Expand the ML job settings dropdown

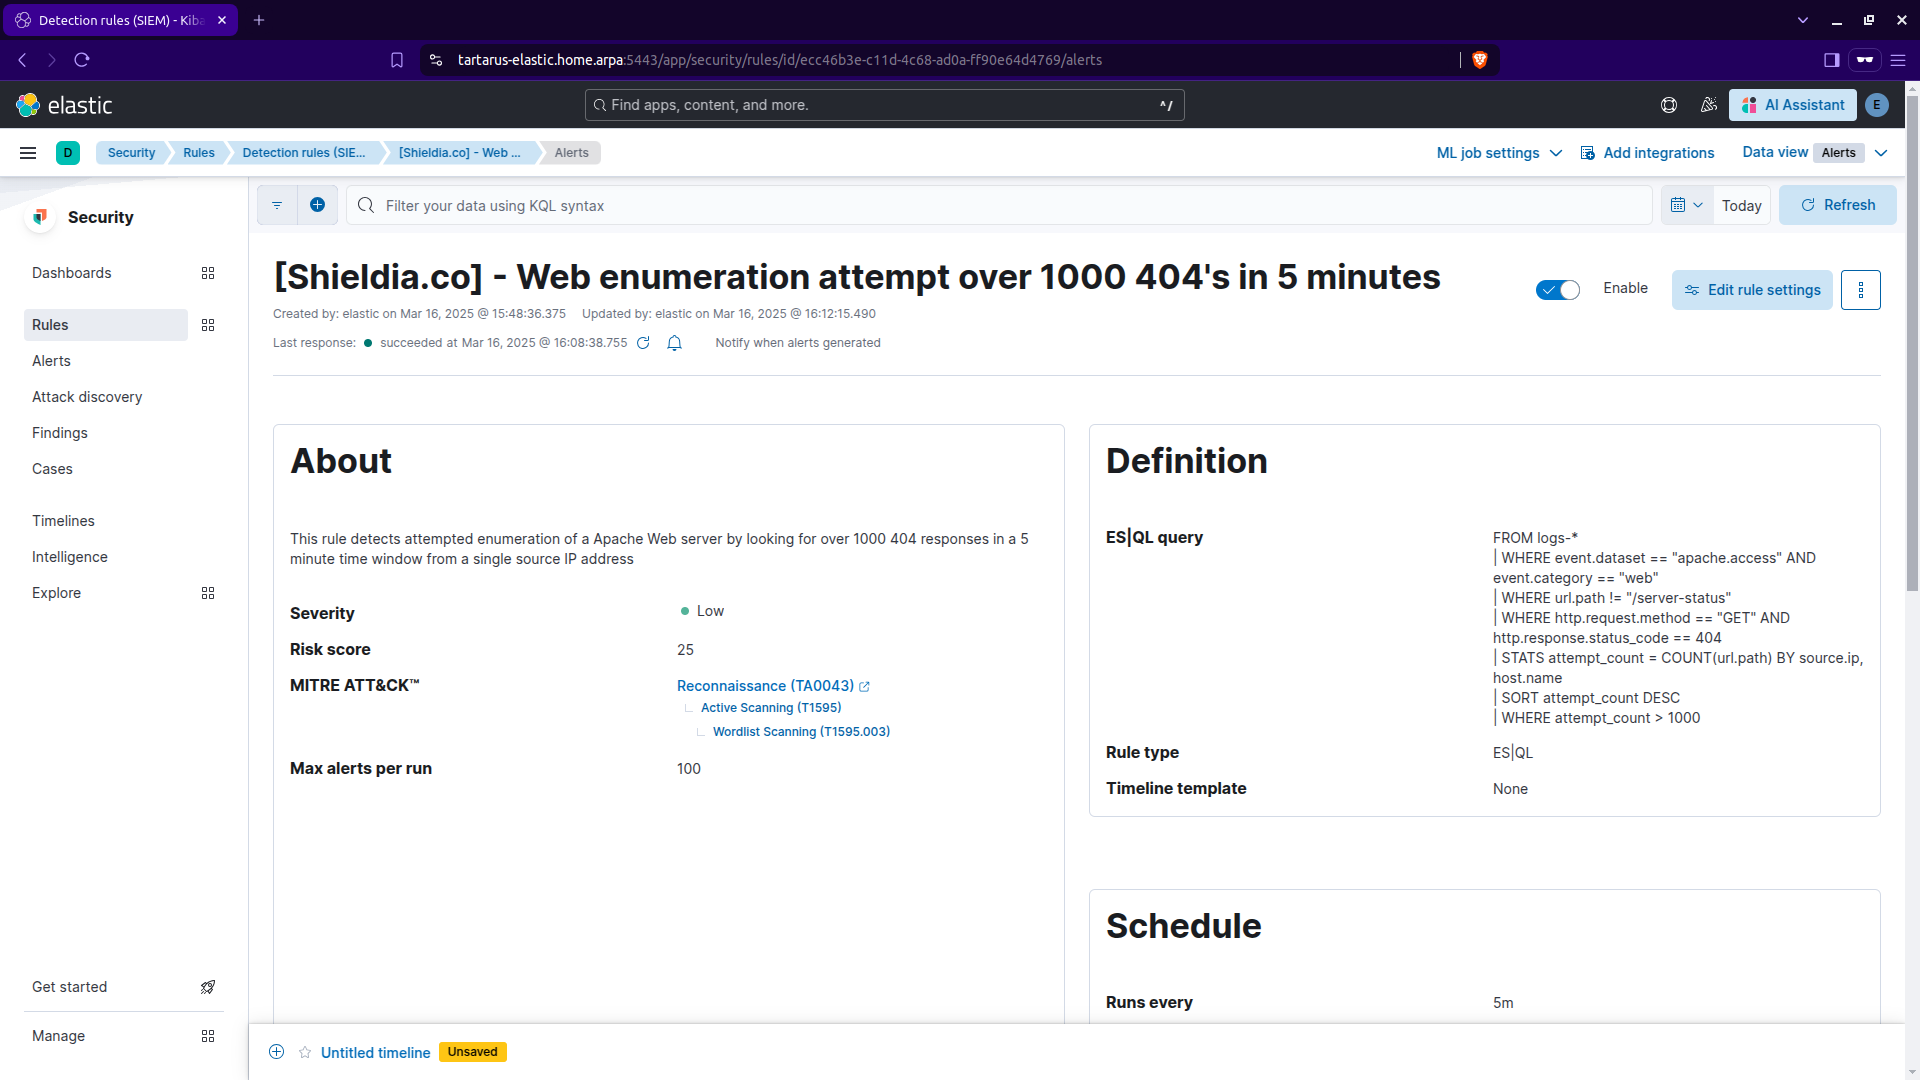[1498, 153]
